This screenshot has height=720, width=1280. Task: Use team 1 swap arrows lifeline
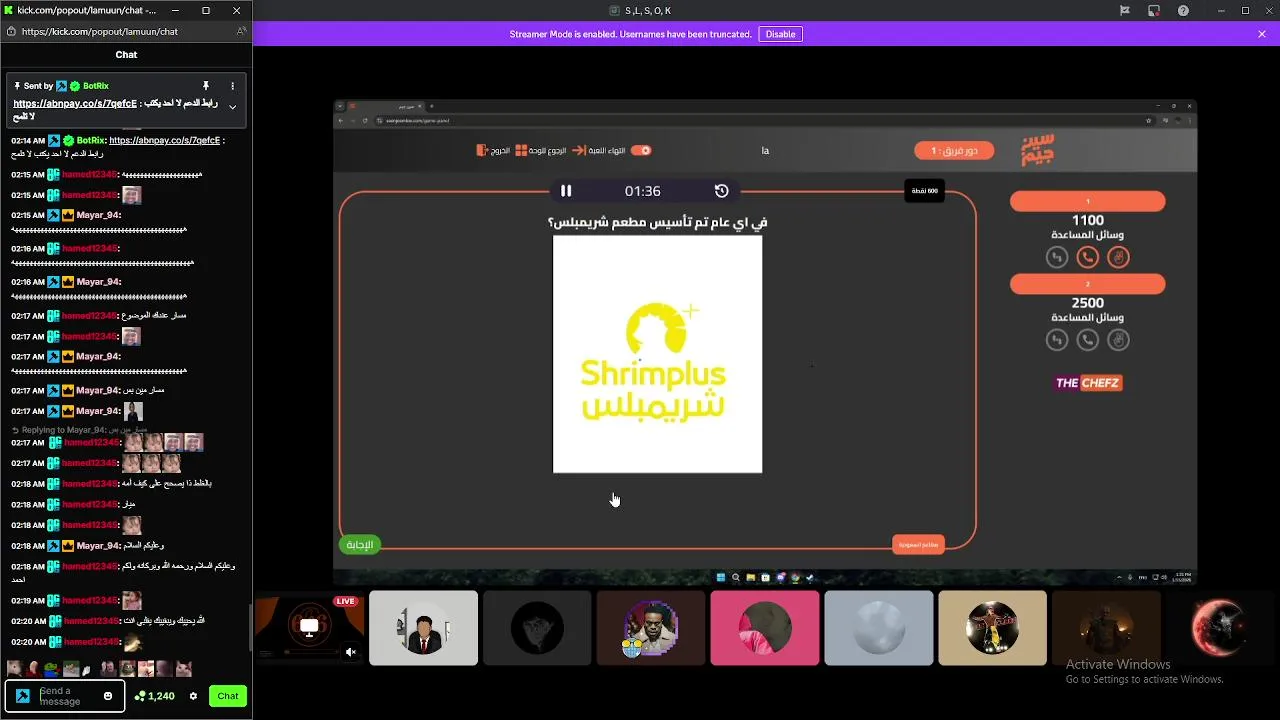[x=1057, y=257]
